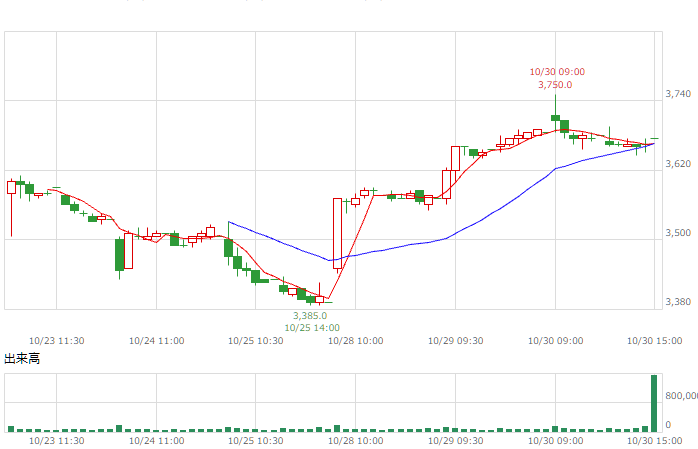The width and height of the screenshot is (698, 449).
Task: Click 10/23 11:30 label under volume chart
Action: pos(57,441)
